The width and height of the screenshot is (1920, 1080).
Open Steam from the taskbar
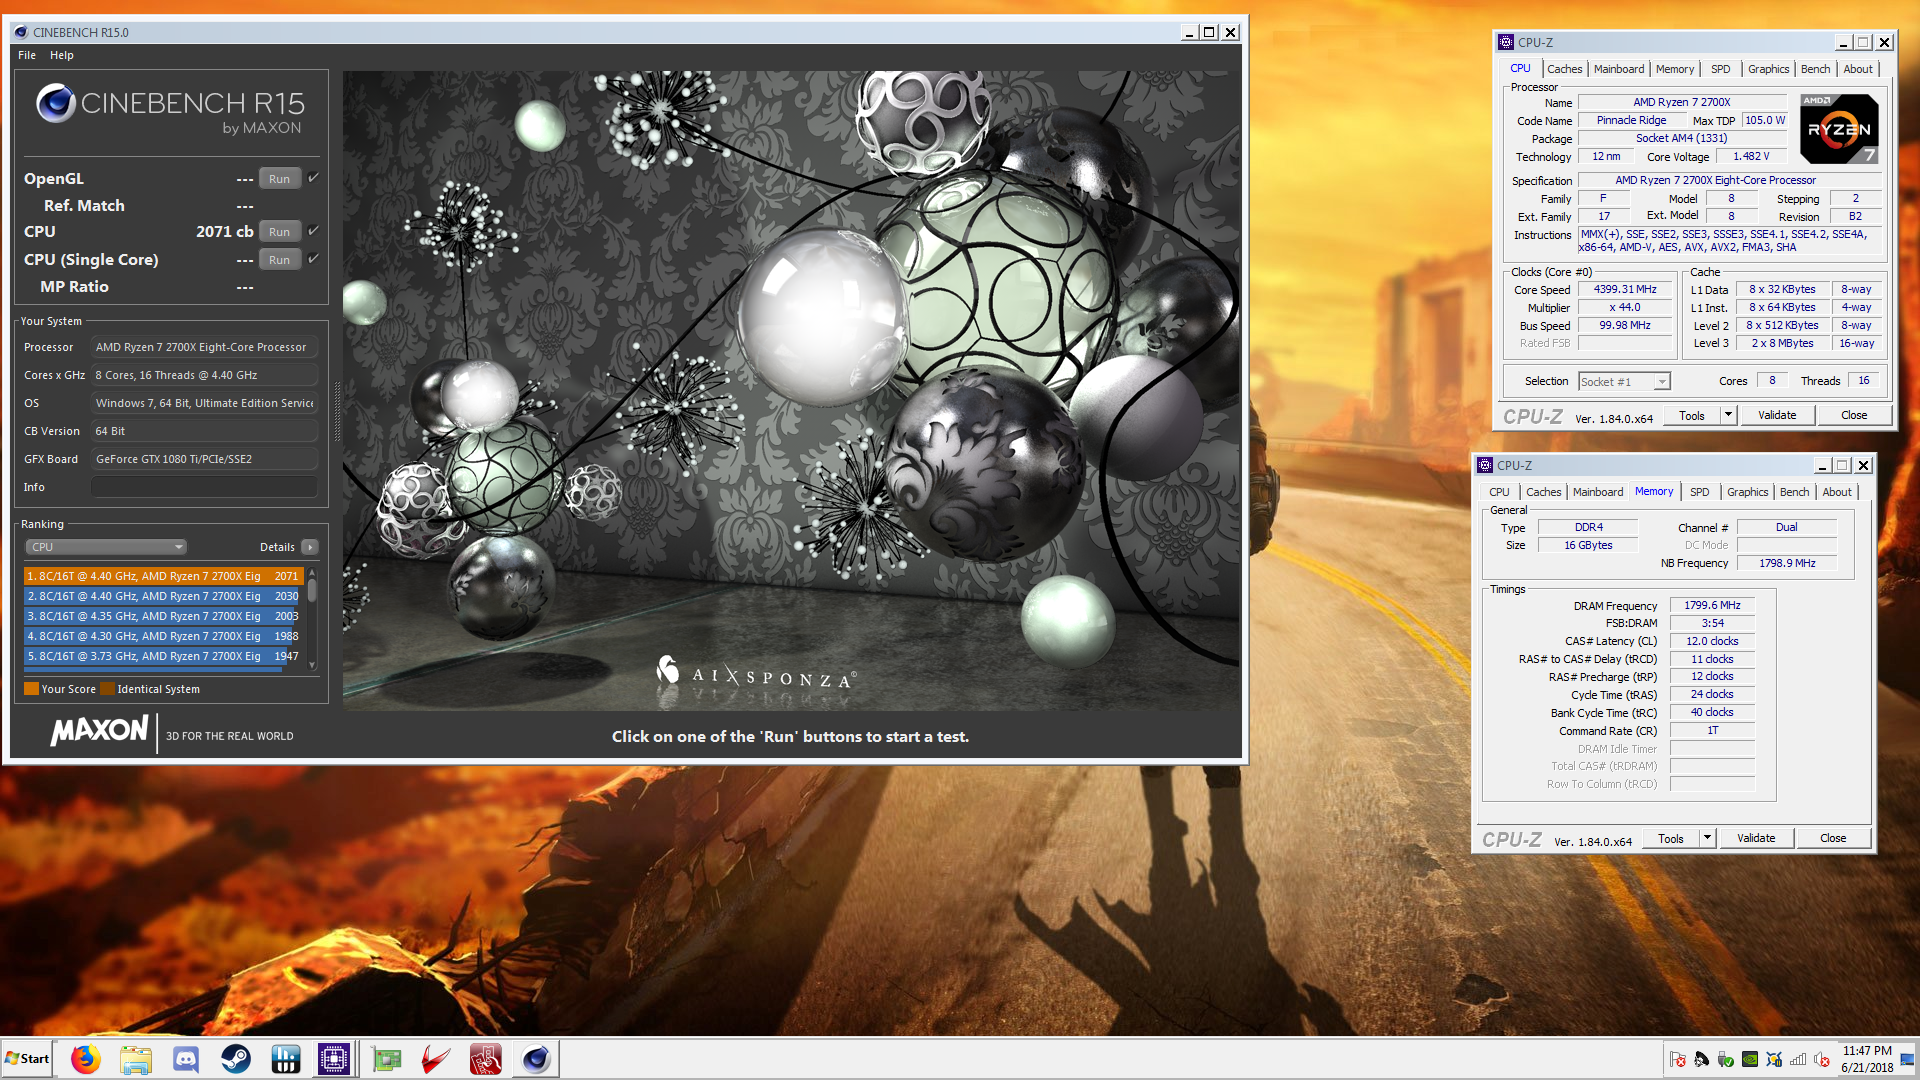[236, 1059]
